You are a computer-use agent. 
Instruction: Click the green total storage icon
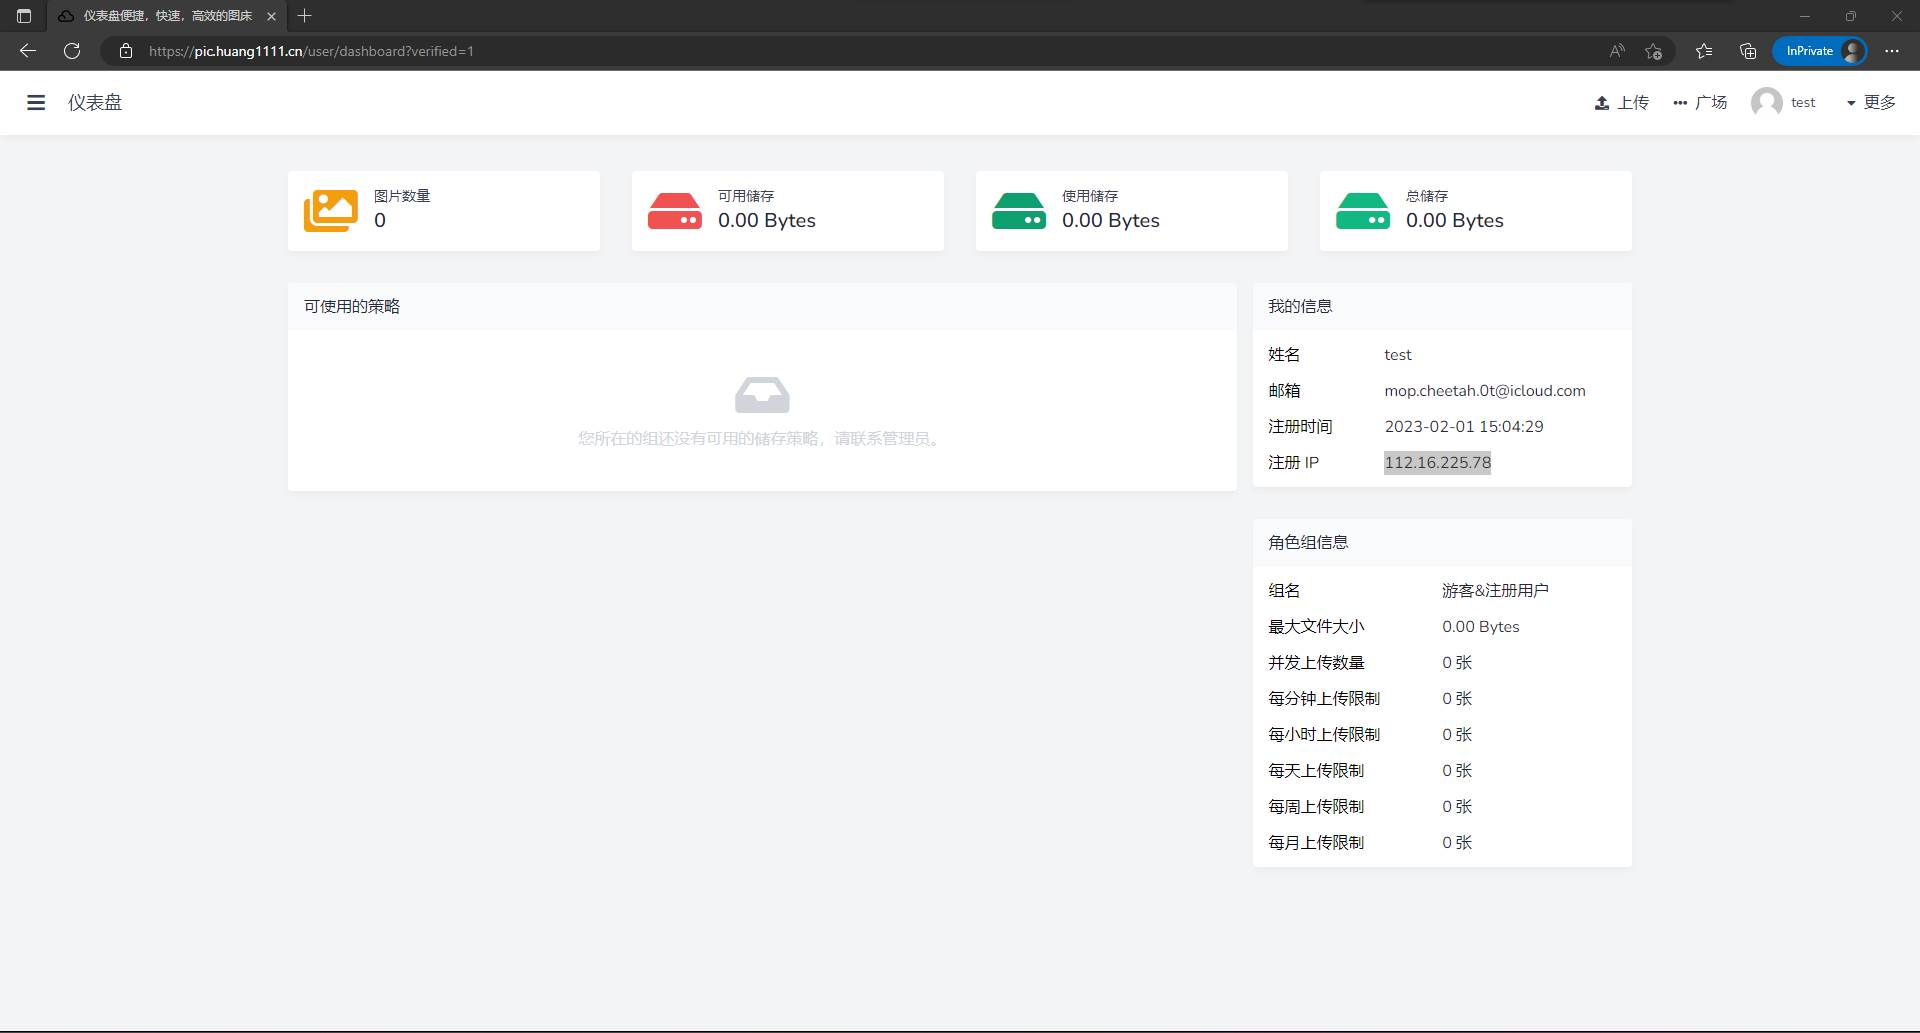[1363, 211]
